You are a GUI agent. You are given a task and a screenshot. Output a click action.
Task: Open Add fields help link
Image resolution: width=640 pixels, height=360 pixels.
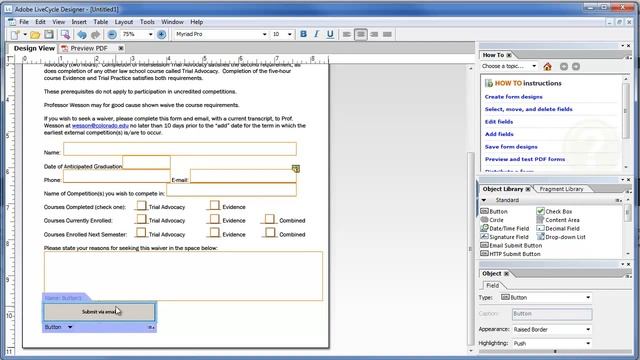tap(499, 134)
